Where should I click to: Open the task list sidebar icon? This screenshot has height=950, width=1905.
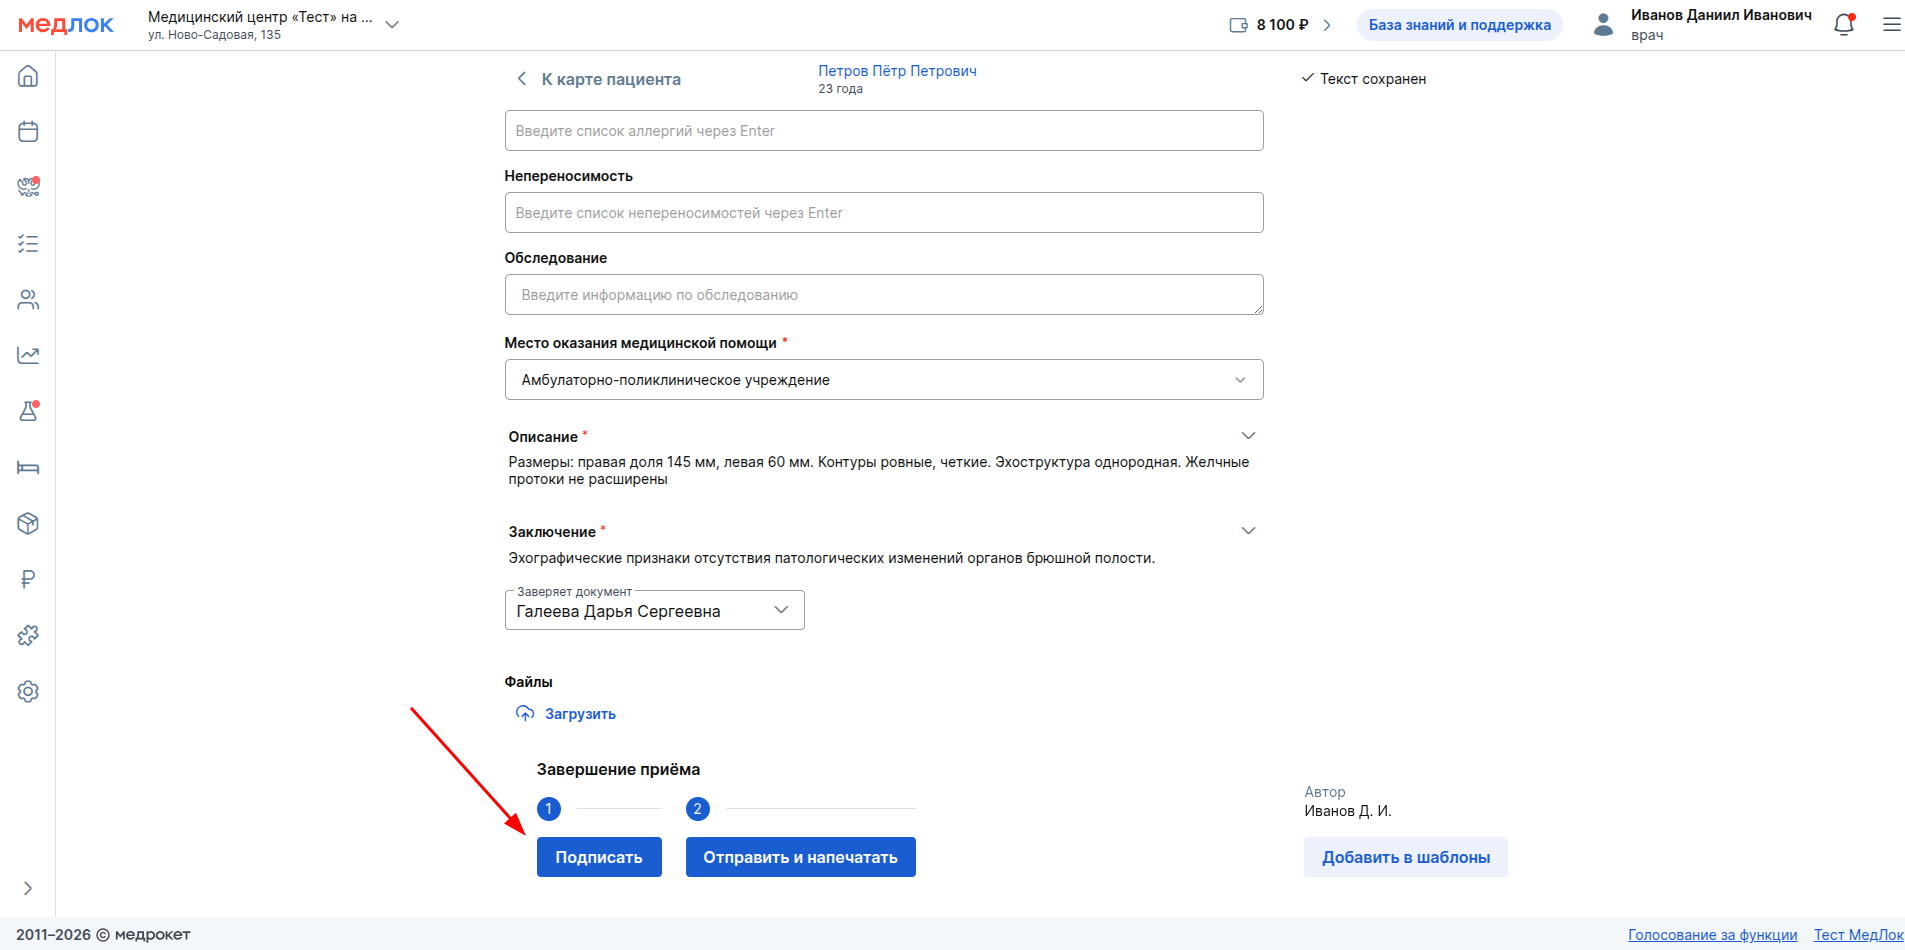pyautogui.click(x=28, y=243)
